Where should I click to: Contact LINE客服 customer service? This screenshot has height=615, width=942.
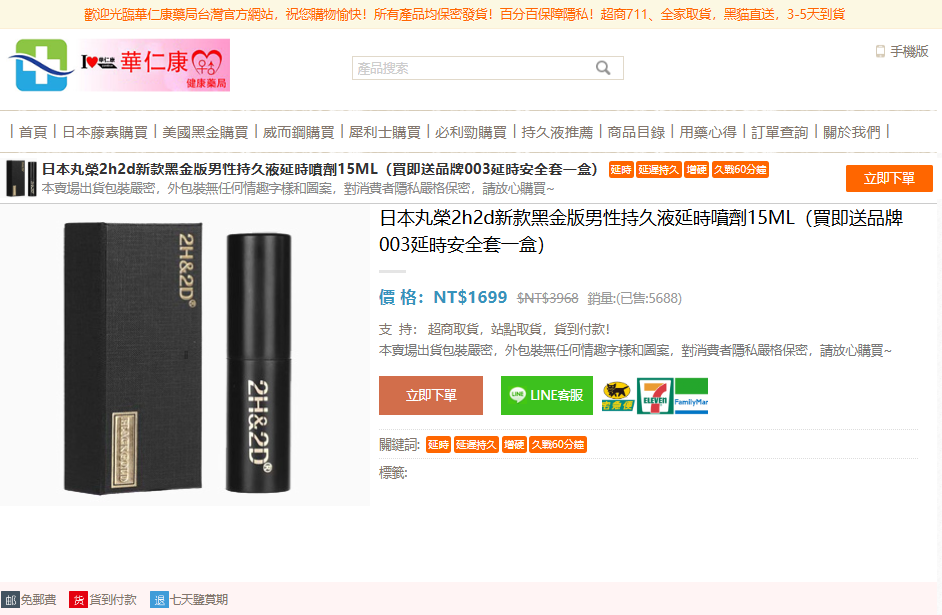tap(547, 395)
